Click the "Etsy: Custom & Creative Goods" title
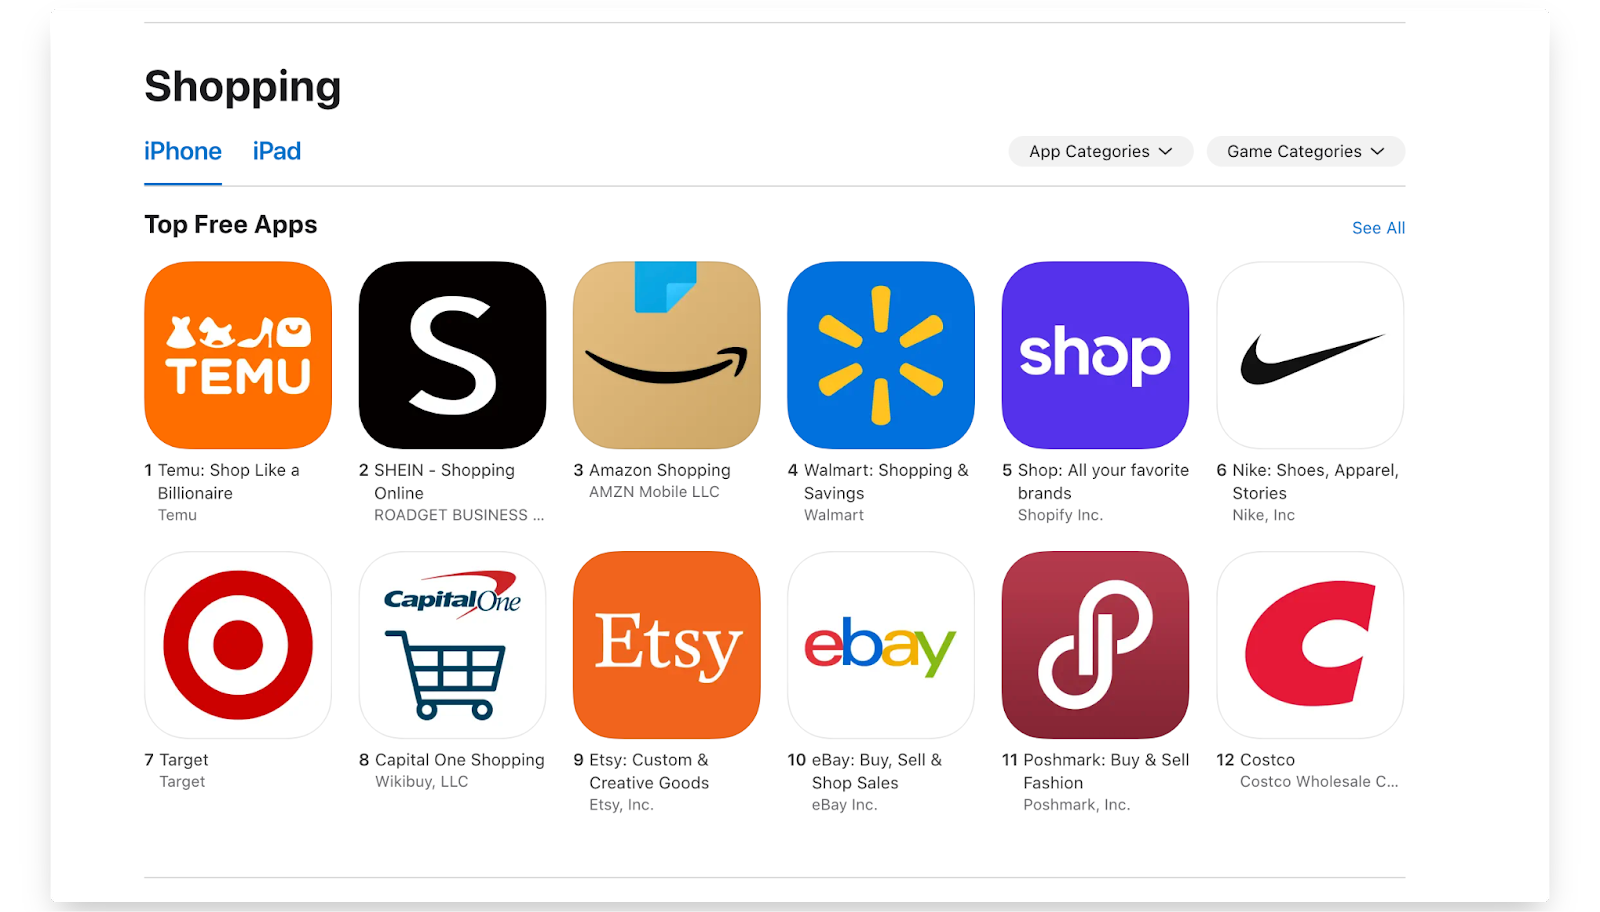The height and width of the screenshot is (912, 1600). [x=649, y=771]
